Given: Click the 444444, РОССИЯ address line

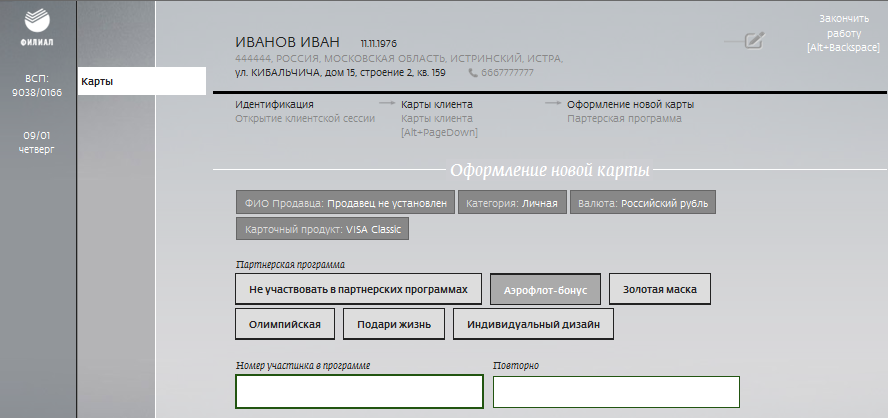Looking at the screenshot, I should pos(399,58).
